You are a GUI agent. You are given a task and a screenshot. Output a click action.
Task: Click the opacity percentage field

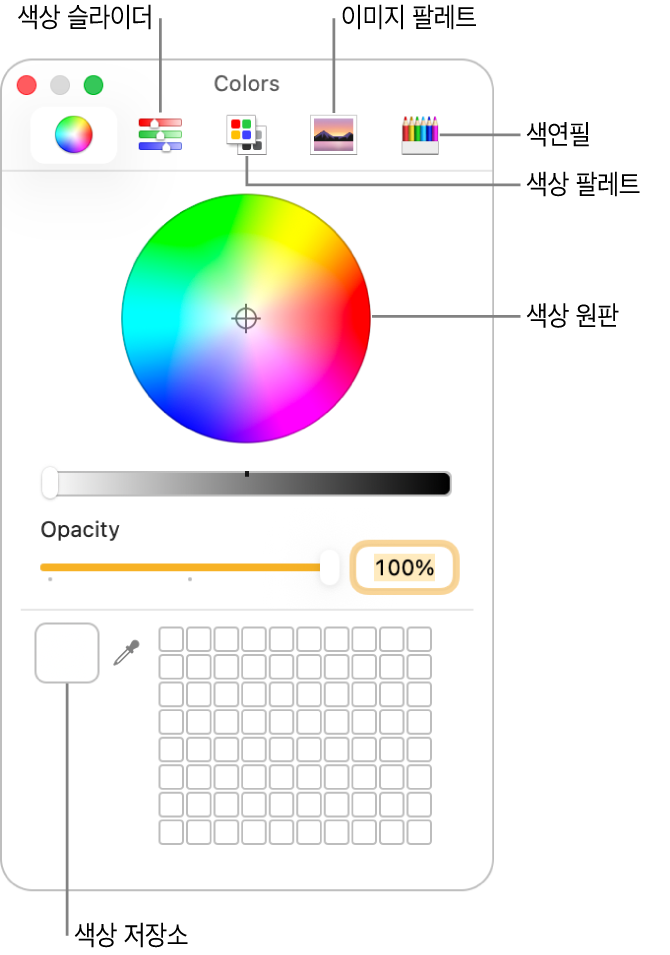click(x=405, y=568)
